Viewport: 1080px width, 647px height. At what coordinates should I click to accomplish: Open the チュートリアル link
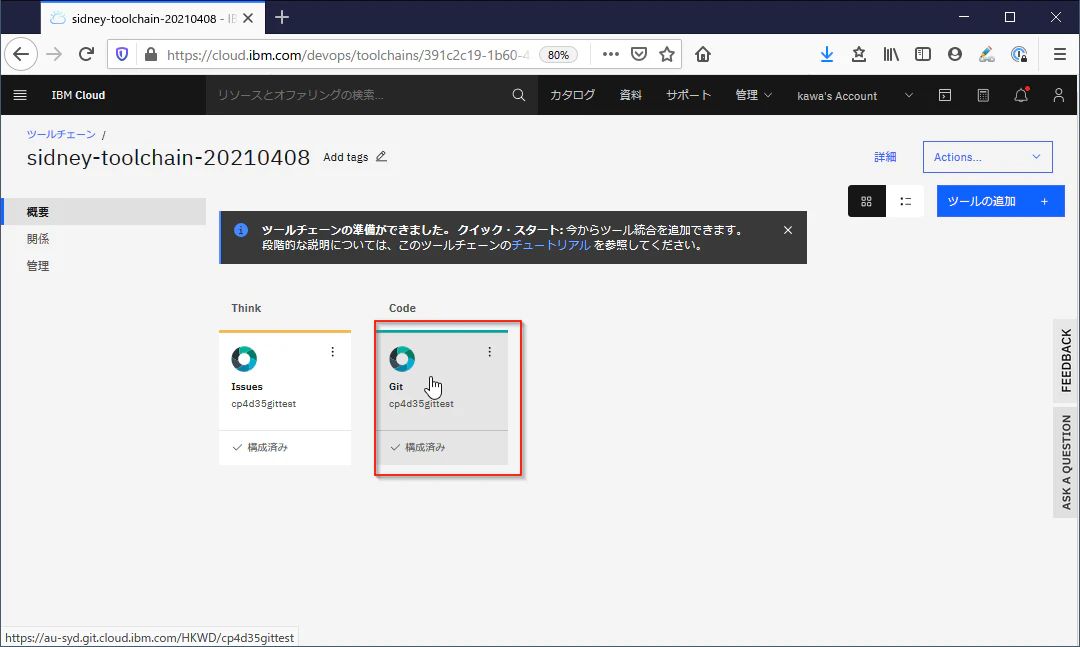tap(551, 245)
